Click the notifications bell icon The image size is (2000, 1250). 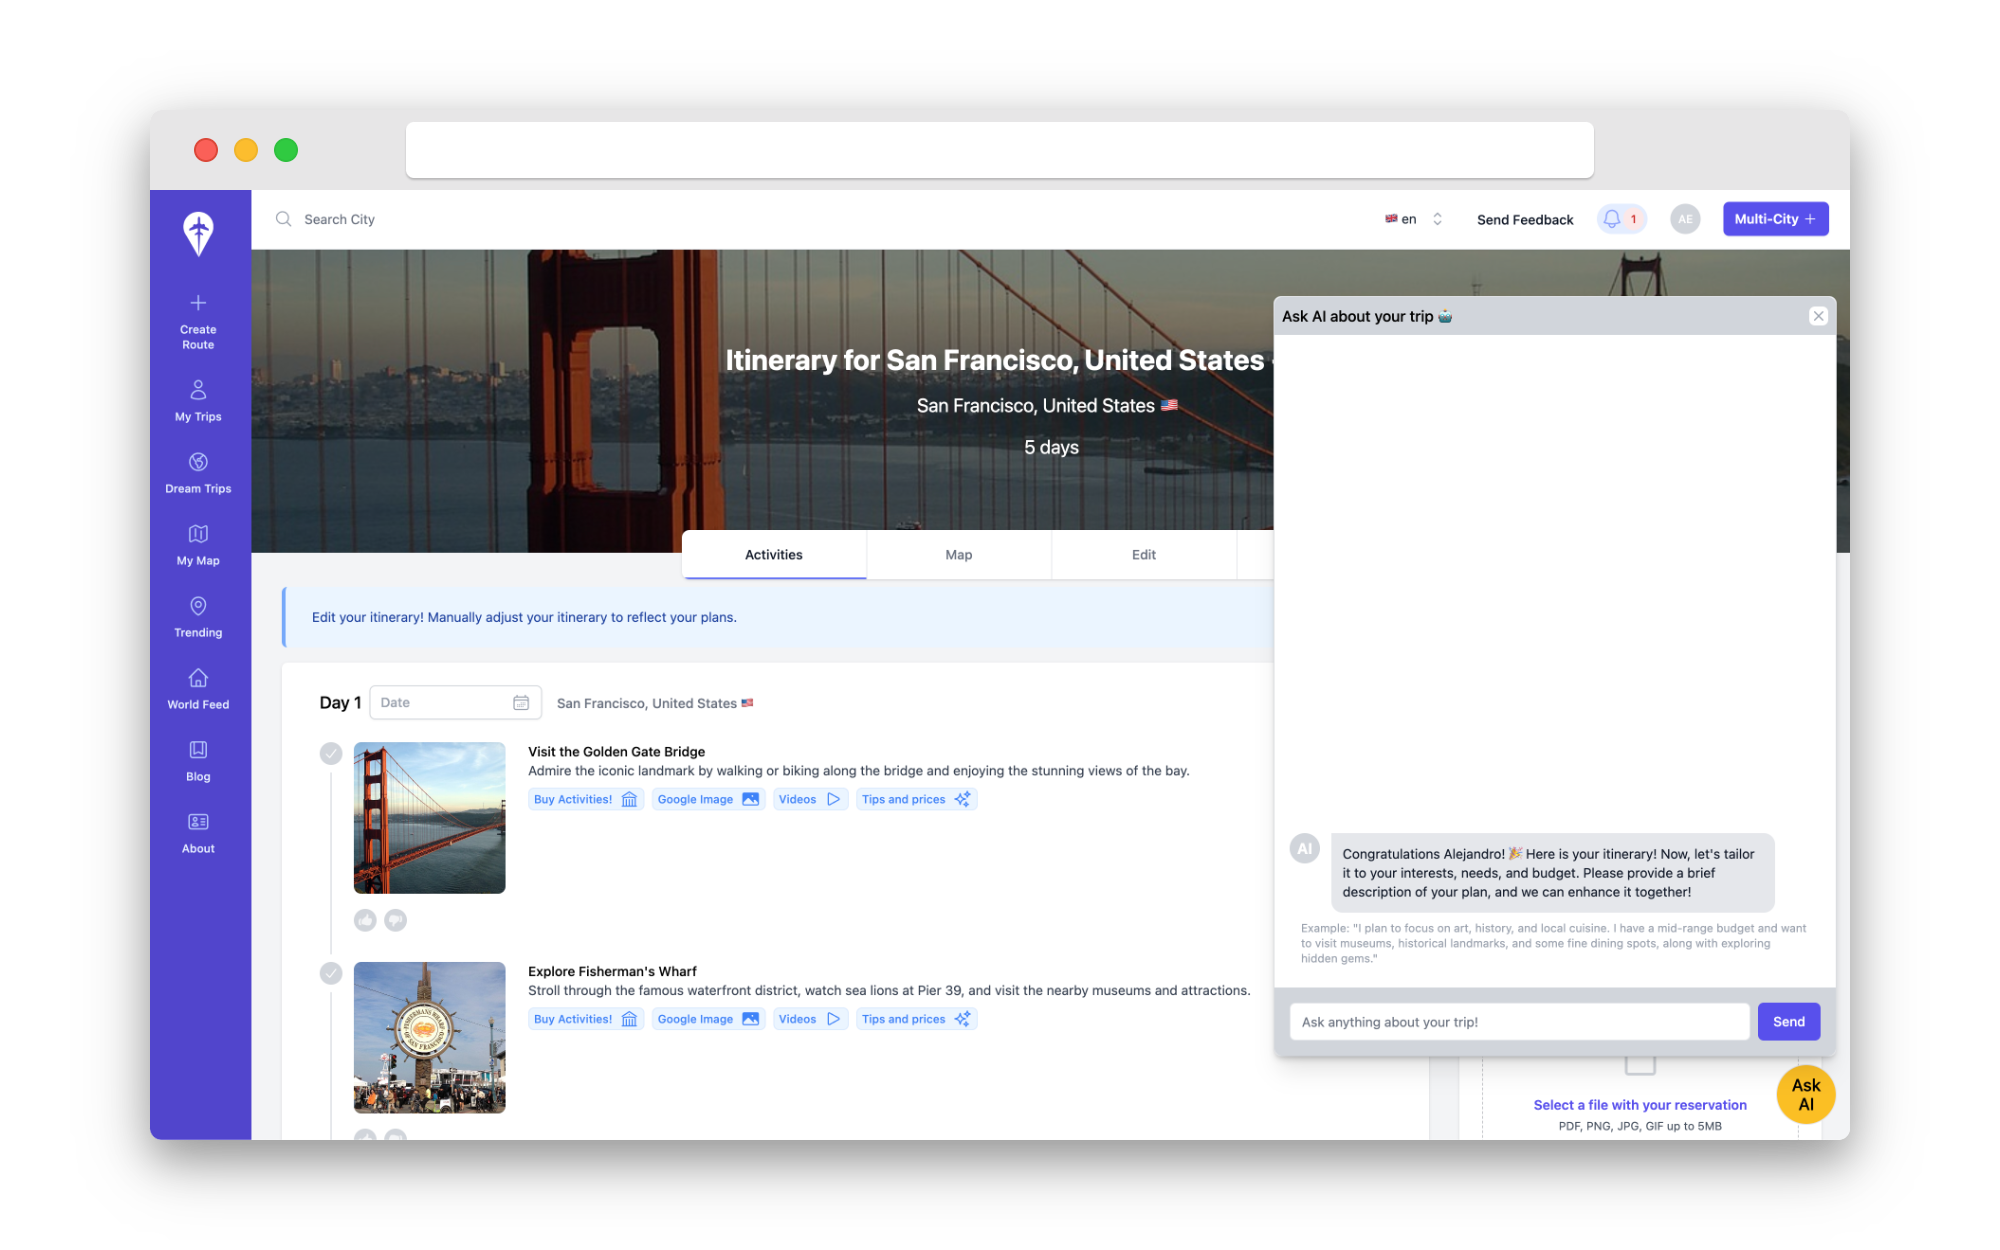[x=1612, y=219]
